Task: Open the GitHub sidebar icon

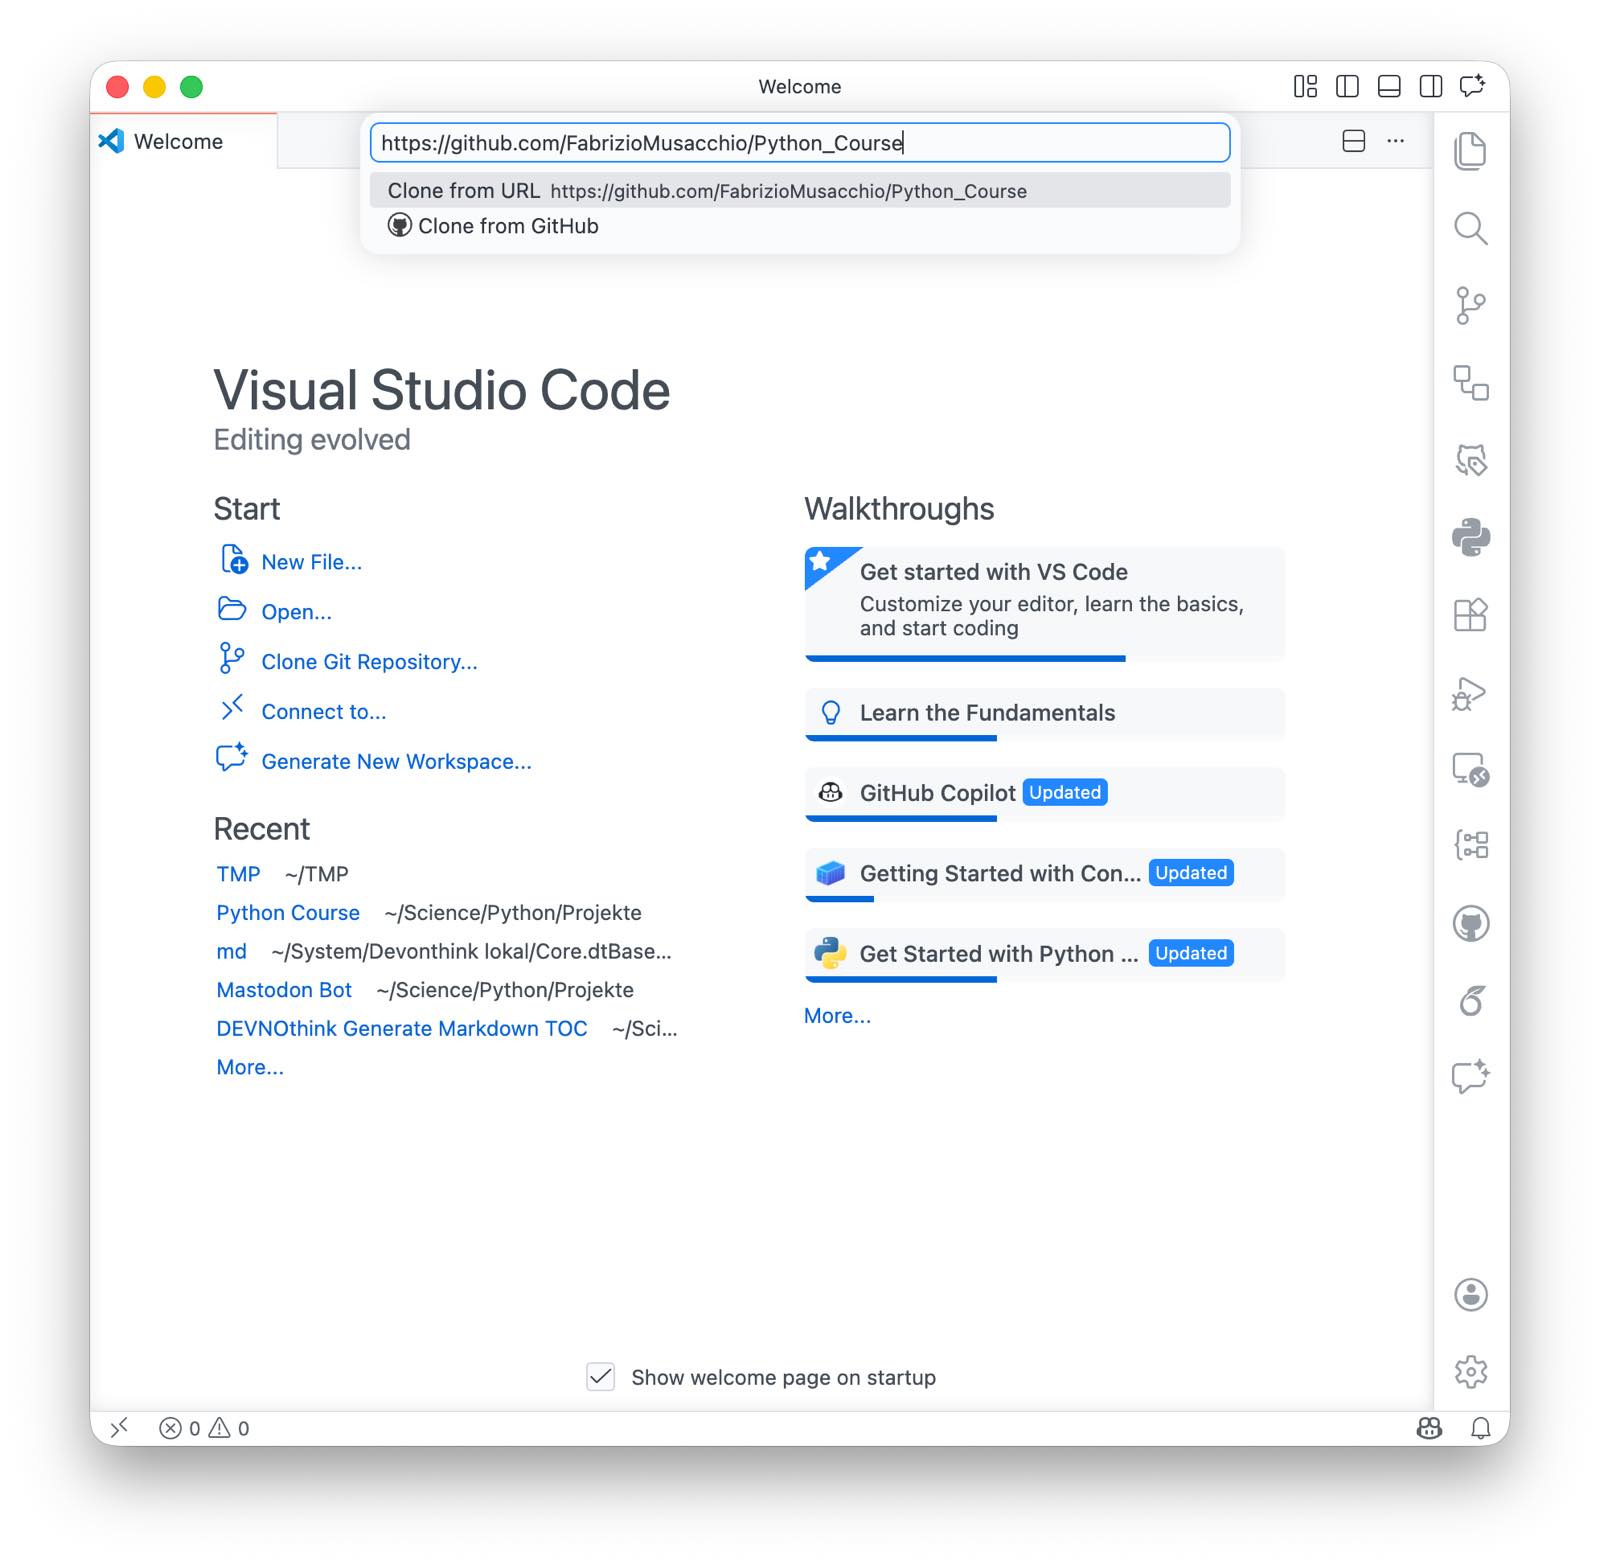Action: pyautogui.click(x=1470, y=923)
